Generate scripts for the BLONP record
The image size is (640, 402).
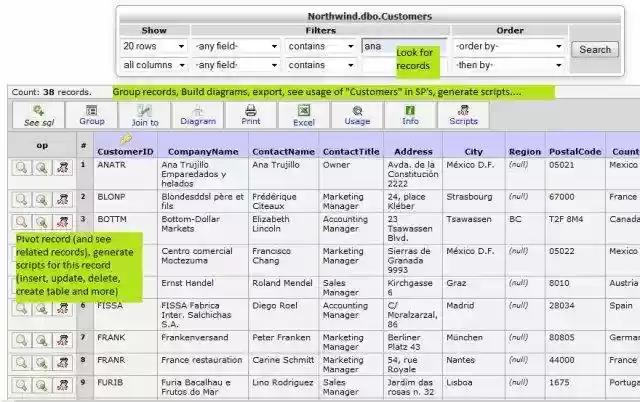[x=62, y=200]
